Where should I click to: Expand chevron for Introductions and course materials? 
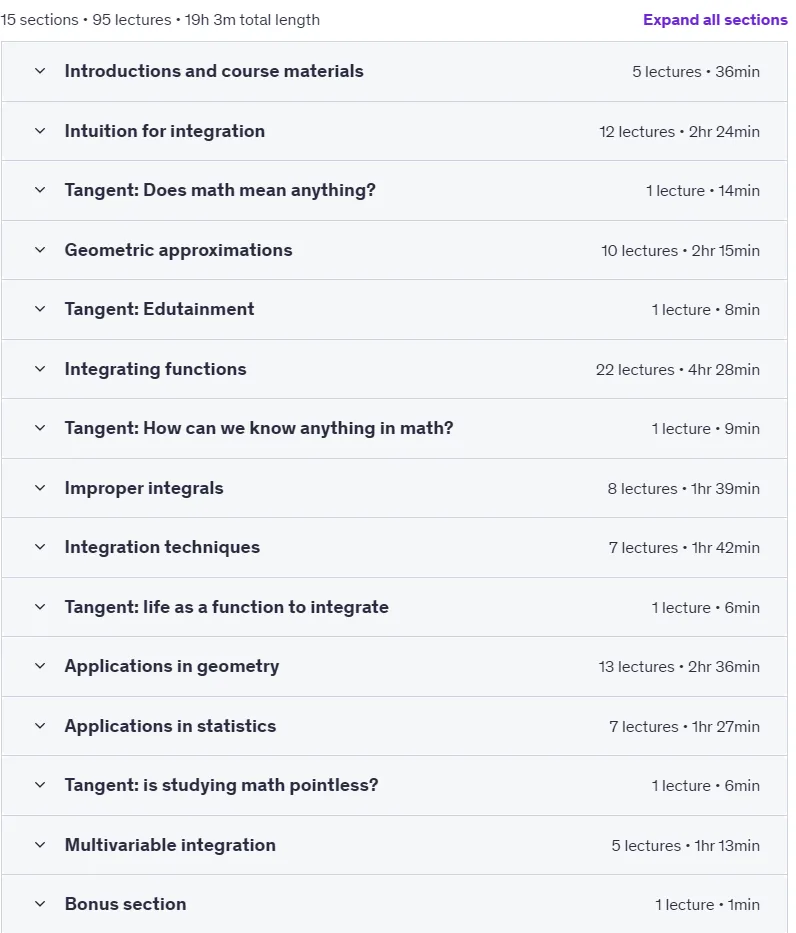(x=40, y=71)
